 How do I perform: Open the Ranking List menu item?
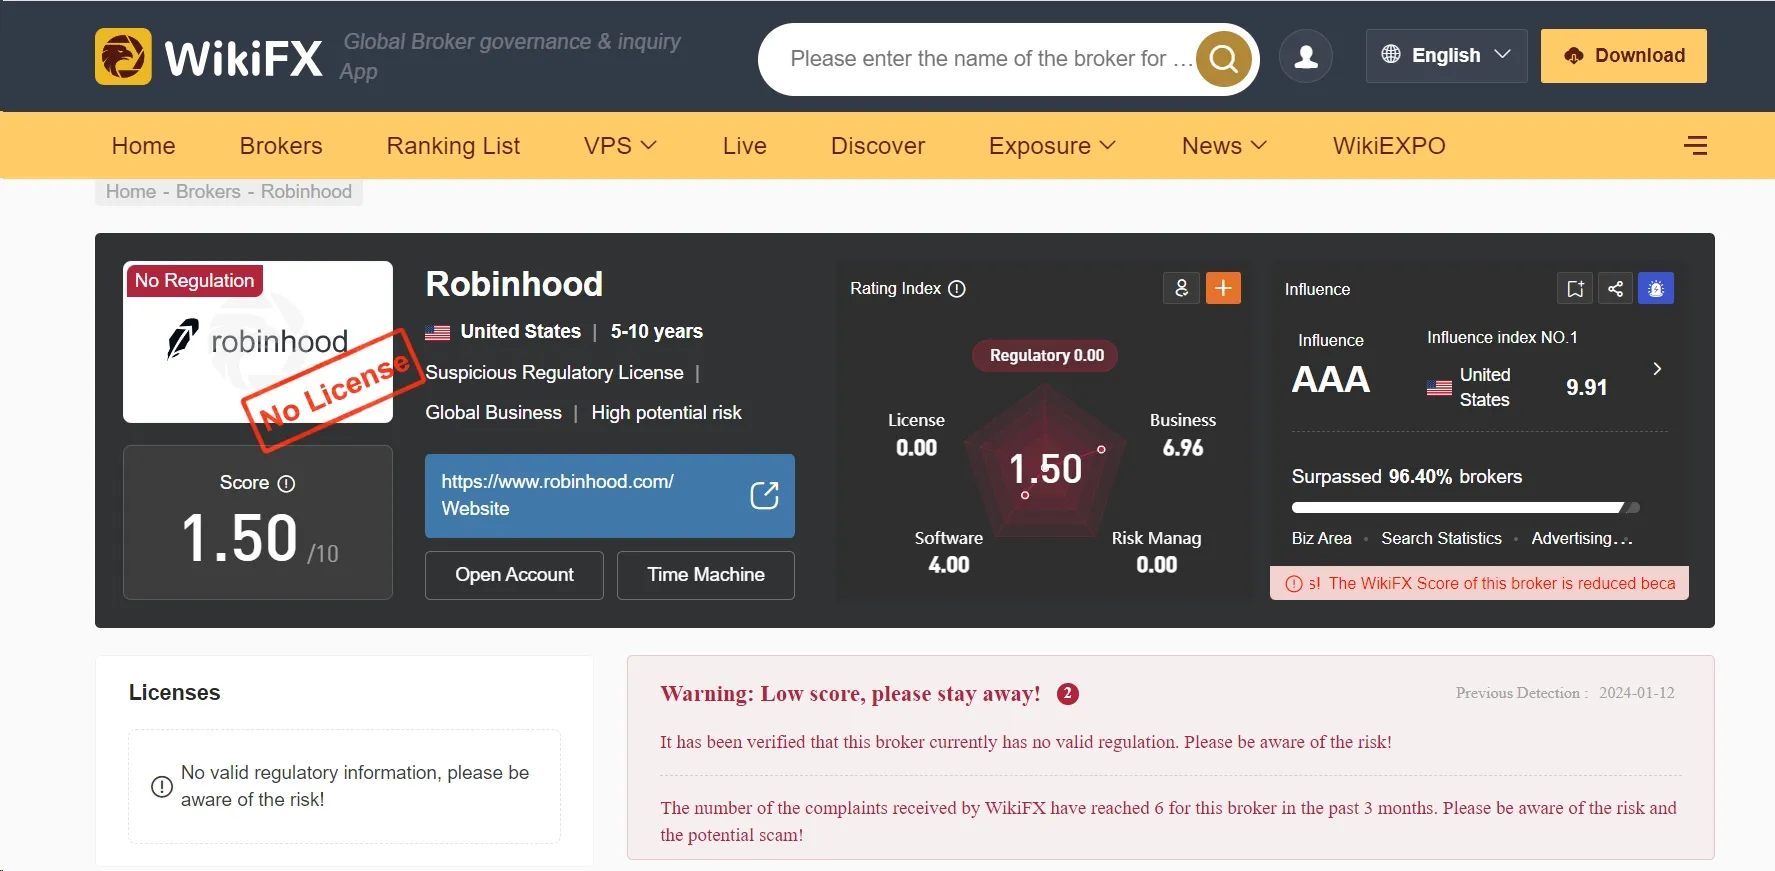click(x=453, y=146)
